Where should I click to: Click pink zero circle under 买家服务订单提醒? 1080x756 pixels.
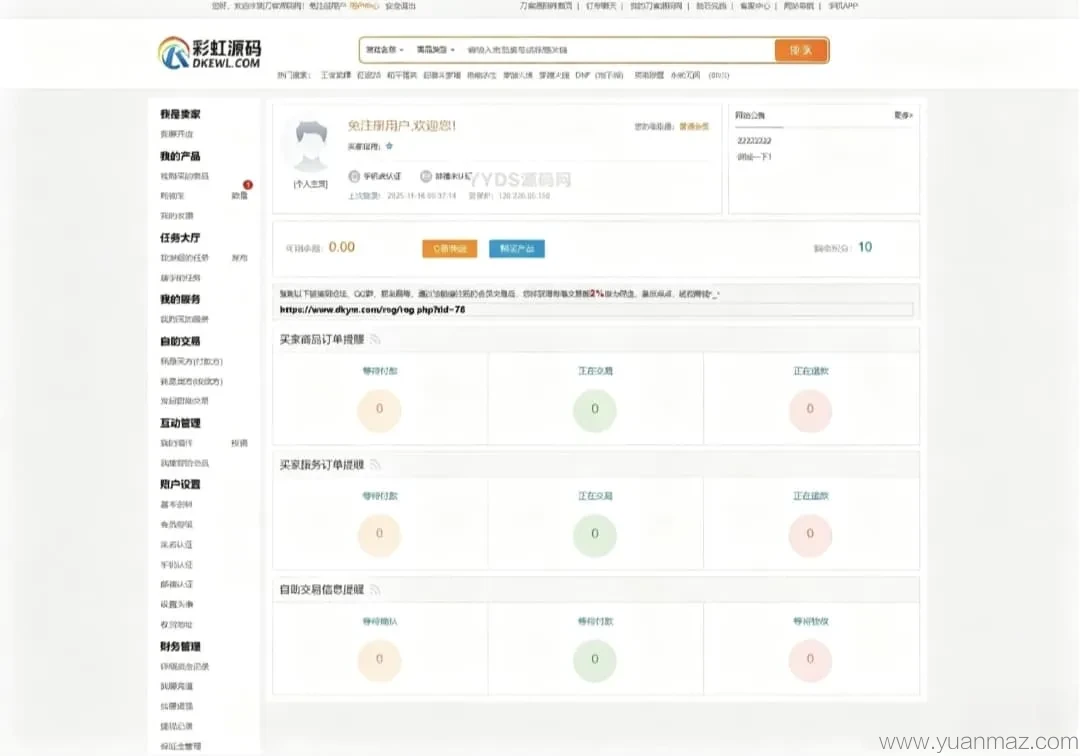pyautogui.click(x=810, y=534)
